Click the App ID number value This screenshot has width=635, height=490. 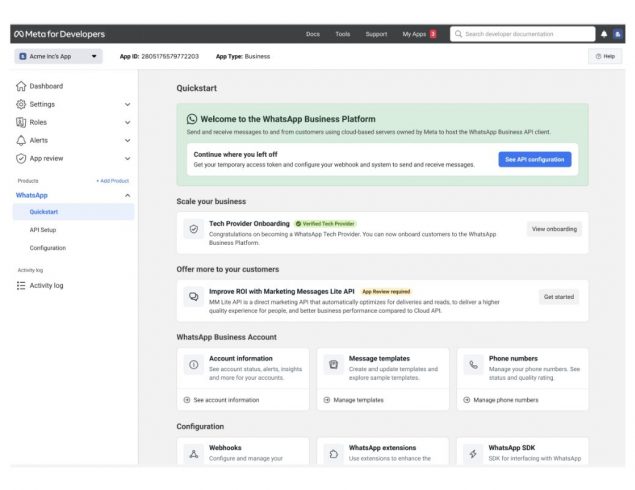tap(170, 56)
